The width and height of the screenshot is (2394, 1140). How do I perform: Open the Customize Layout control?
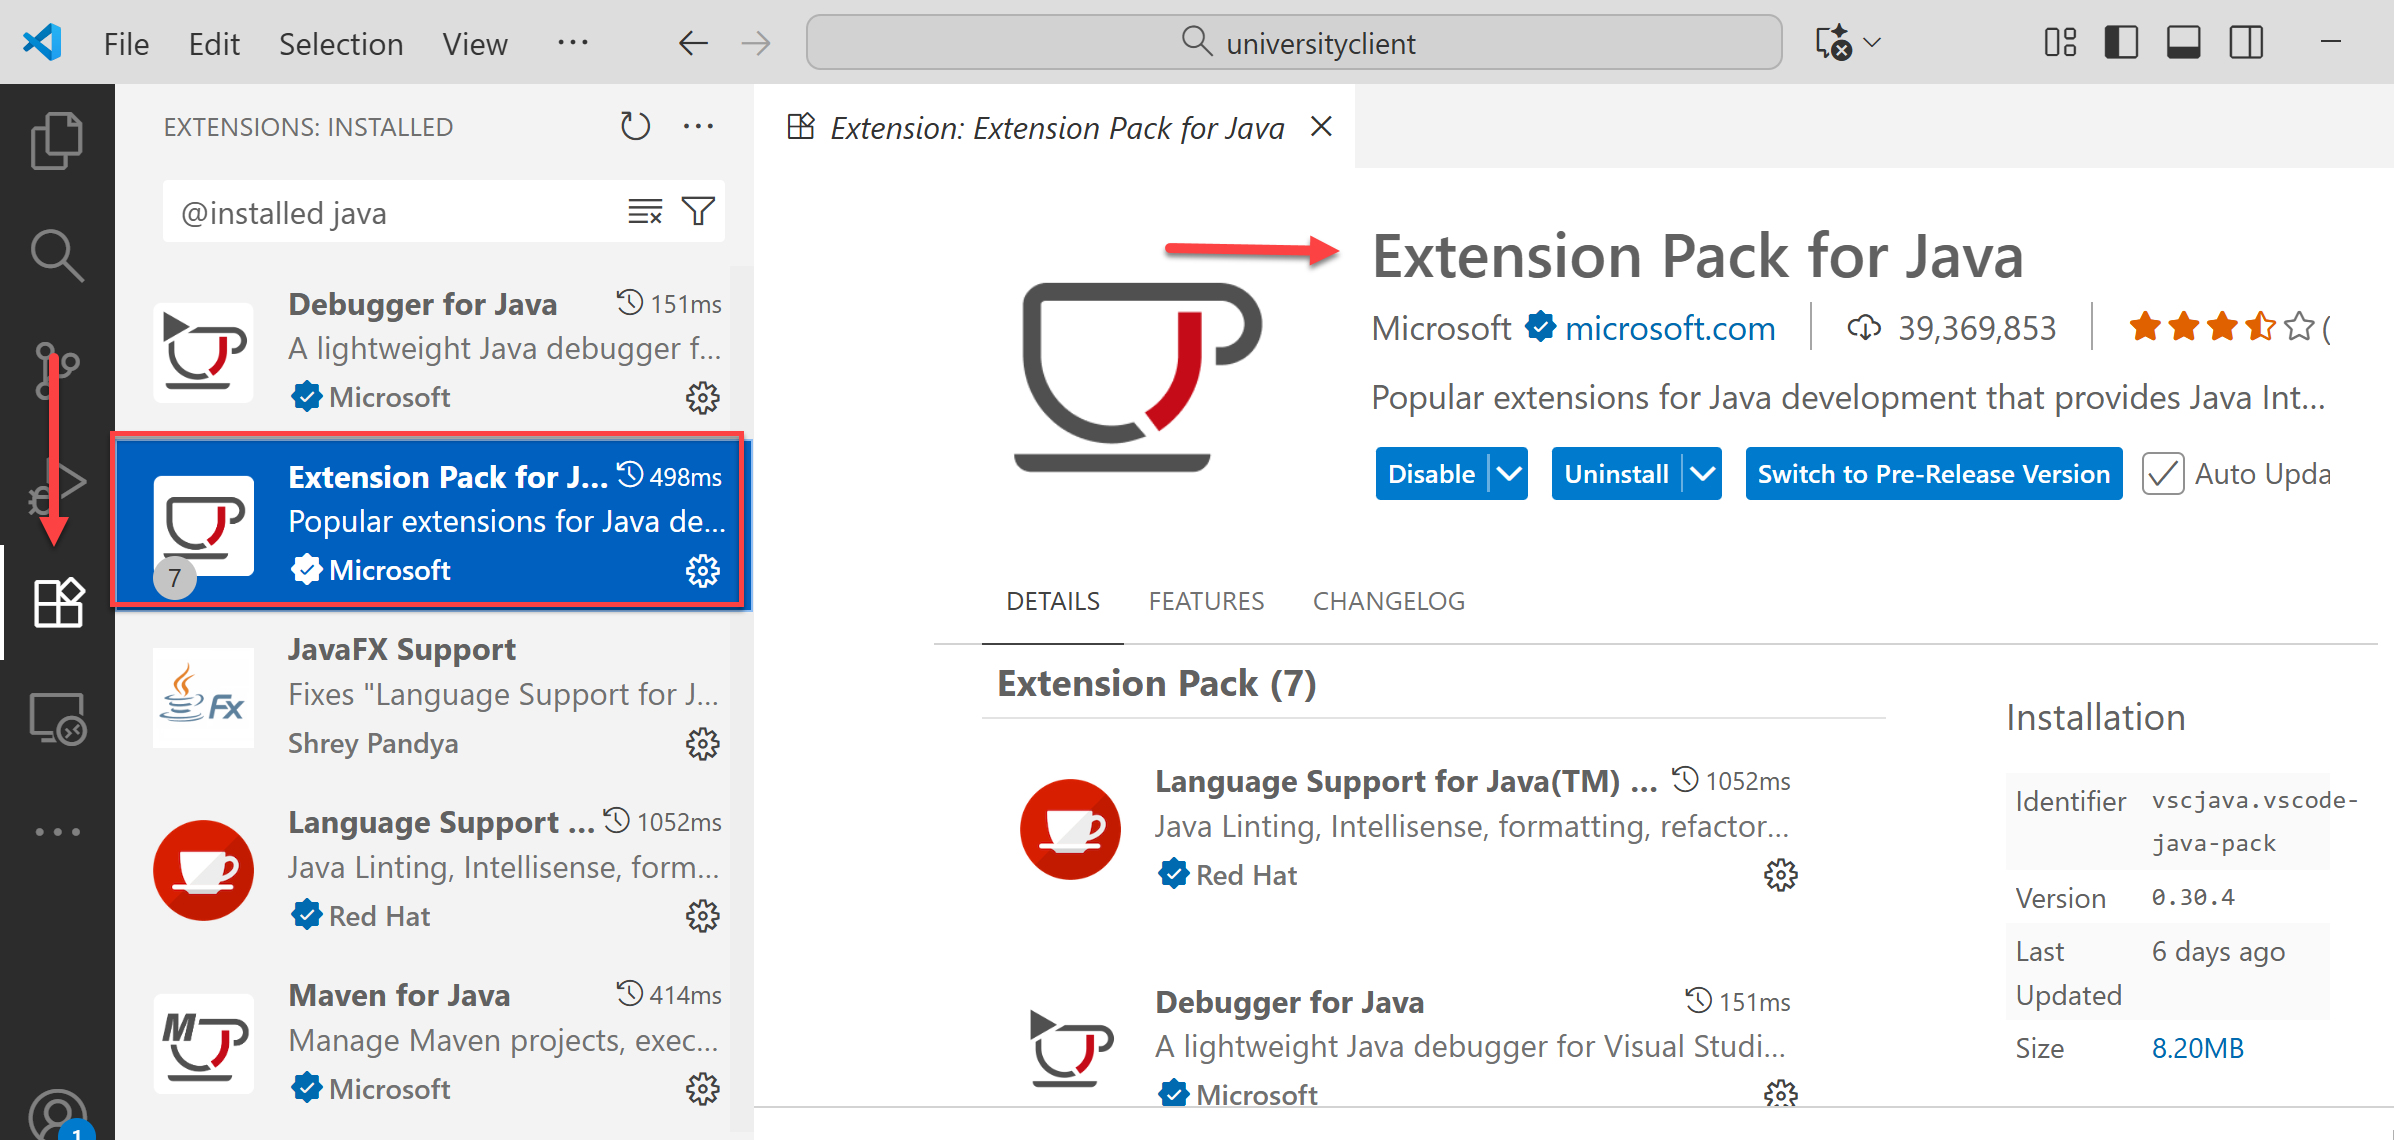[2059, 42]
